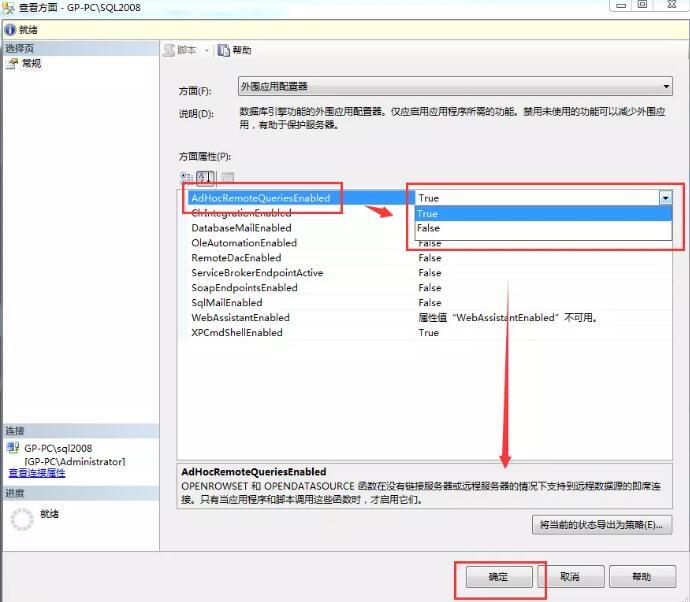
Task: Select the ClrIntegrationEnabled property
Action: pyautogui.click(x=241, y=213)
